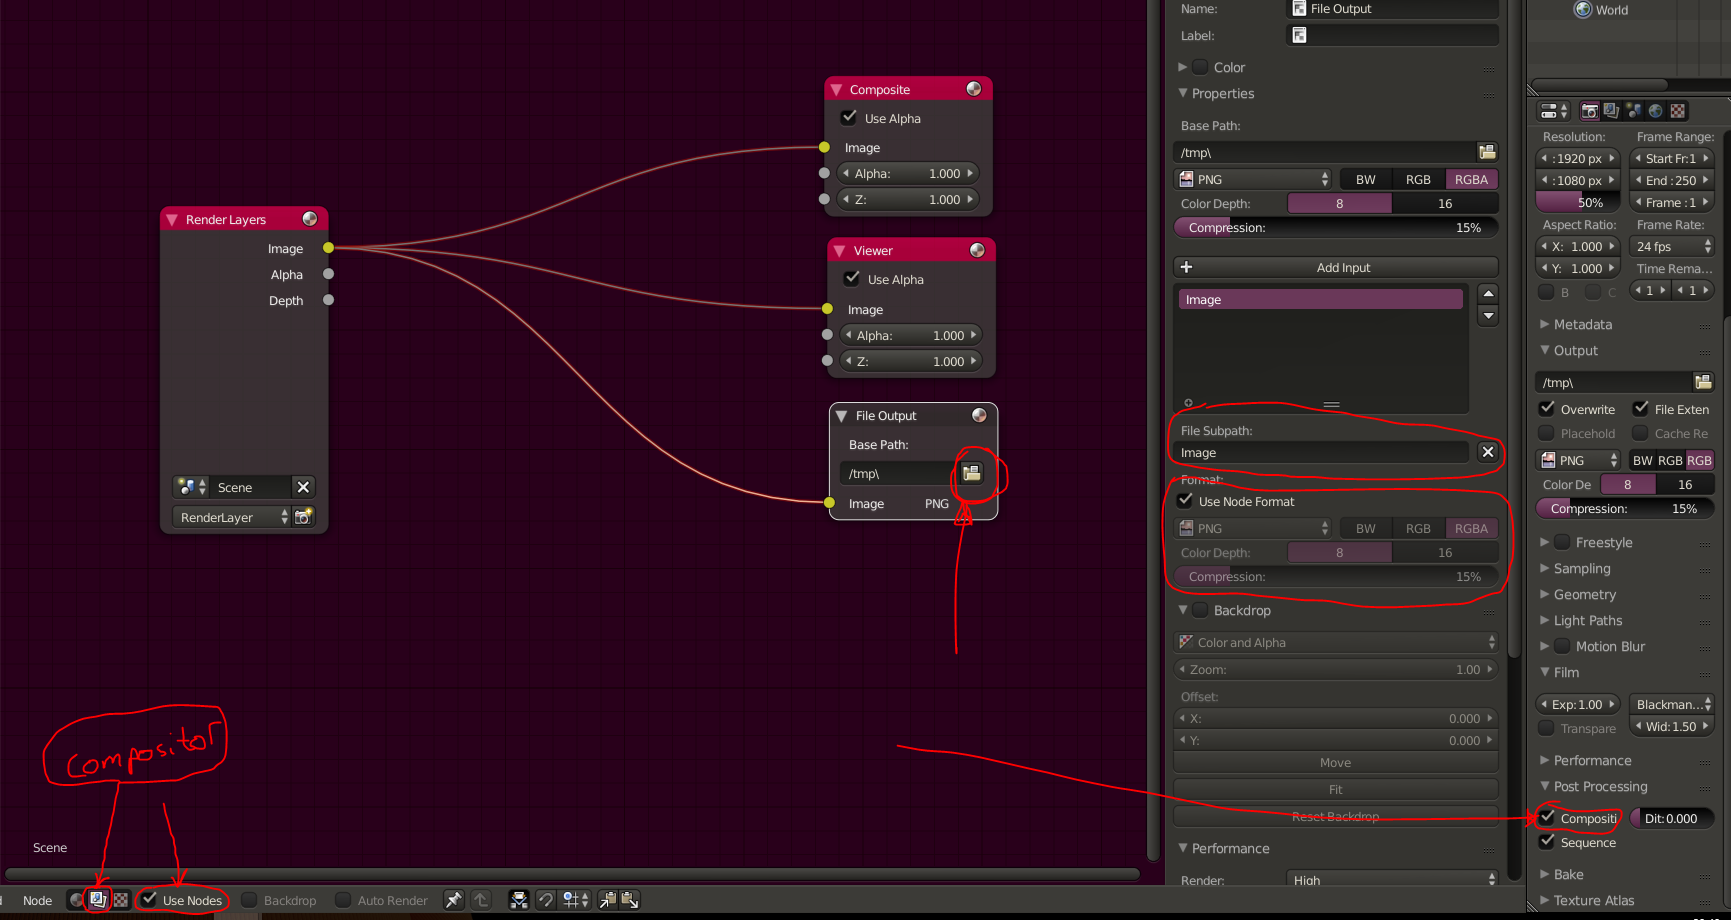Viewport: 1731px width, 920px height.
Task: Open the file browser icon beside tmp path
Action: [971, 473]
